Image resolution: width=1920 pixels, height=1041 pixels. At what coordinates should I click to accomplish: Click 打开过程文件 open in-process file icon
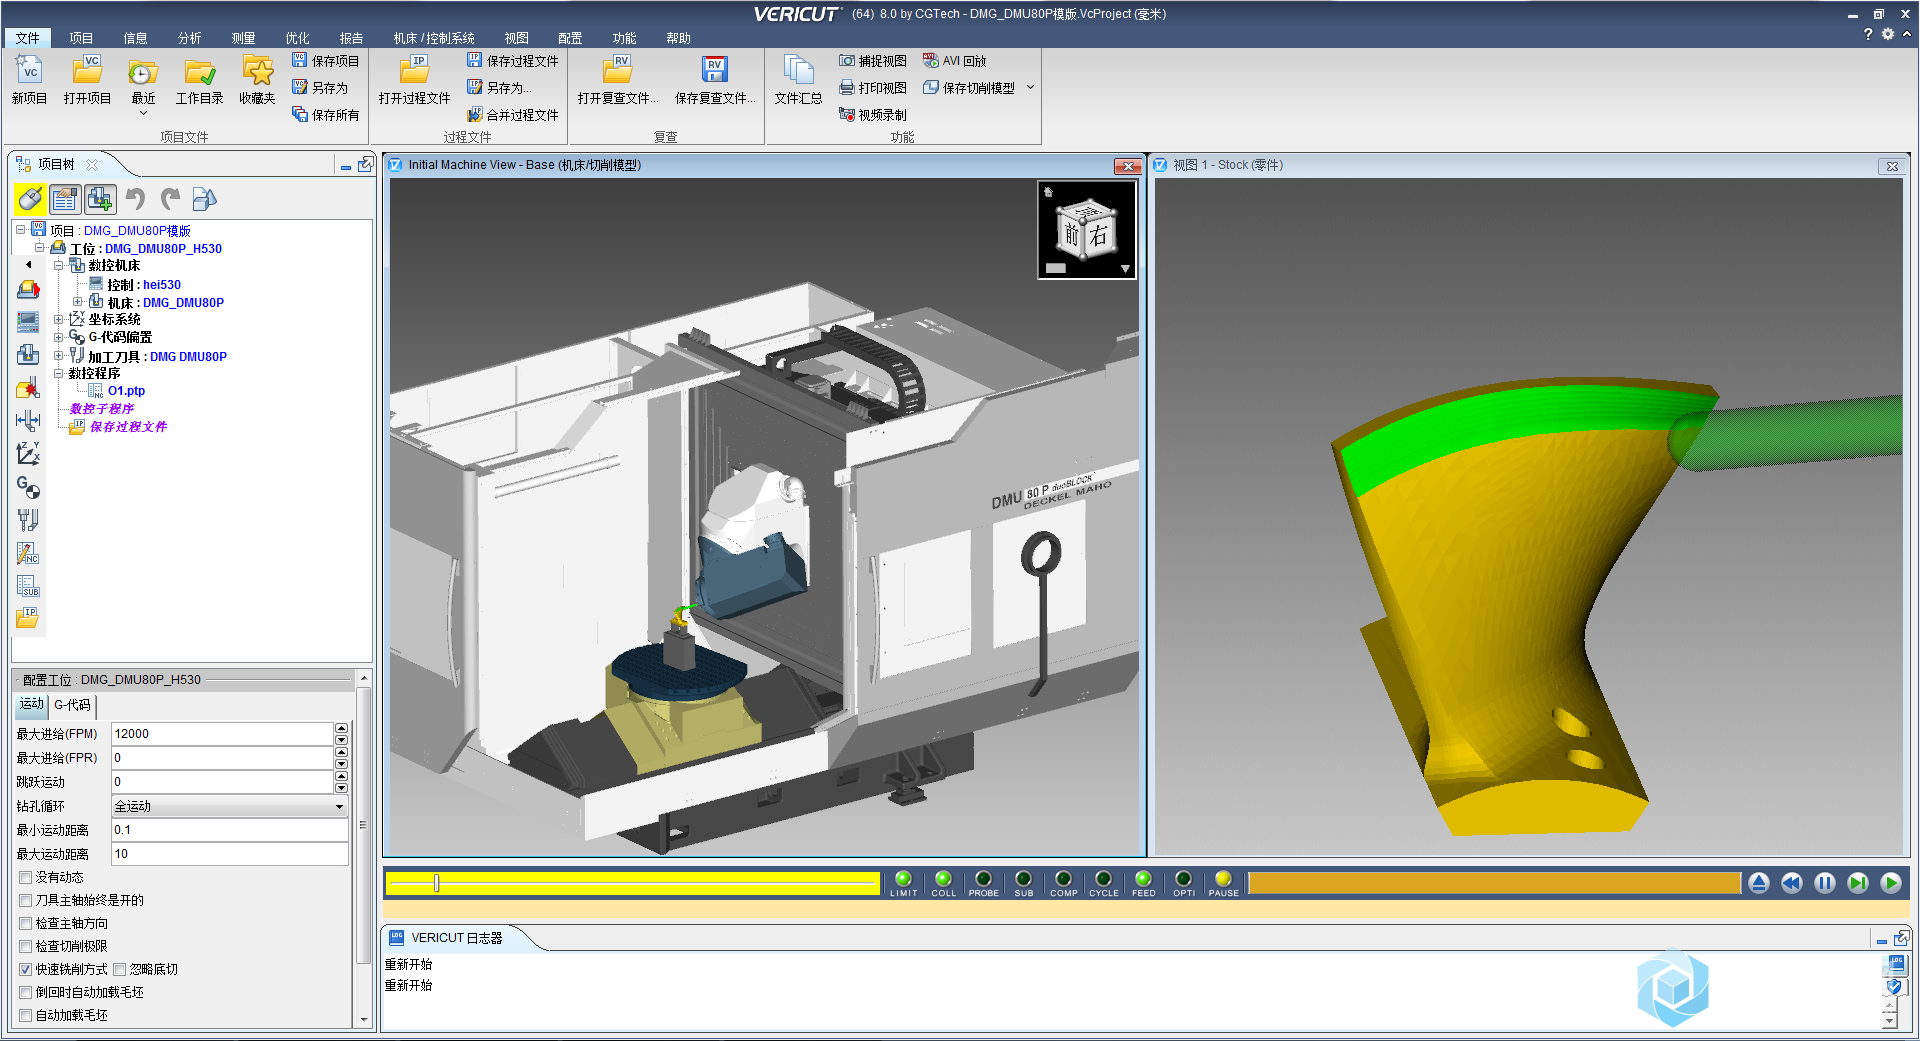click(414, 71)
